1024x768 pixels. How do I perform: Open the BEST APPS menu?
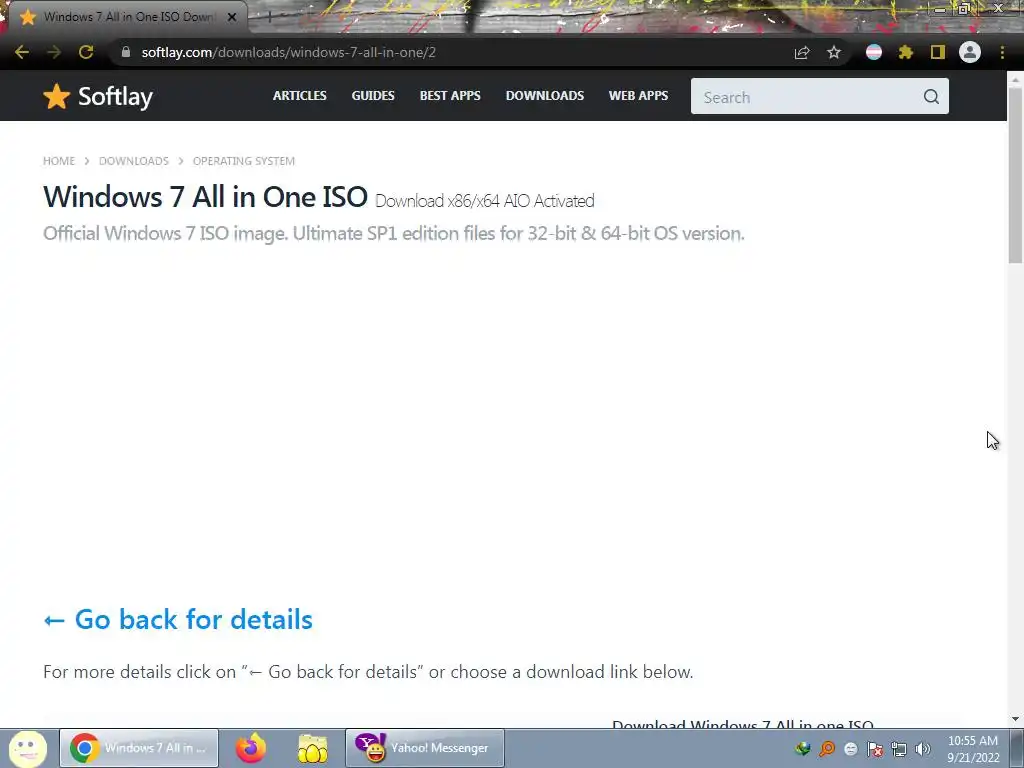click(x=450, y=95)
